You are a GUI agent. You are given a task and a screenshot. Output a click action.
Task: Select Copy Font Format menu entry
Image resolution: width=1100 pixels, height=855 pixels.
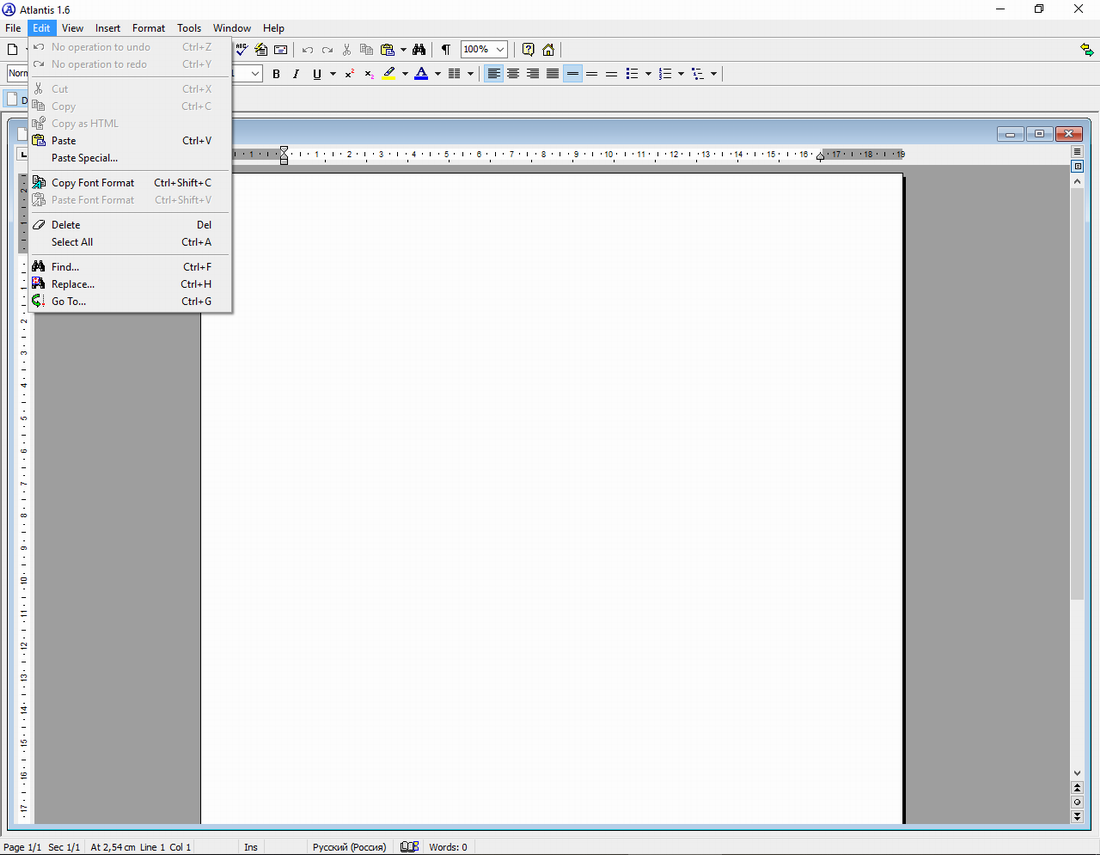pyautogui.click(x=130, y=182)
